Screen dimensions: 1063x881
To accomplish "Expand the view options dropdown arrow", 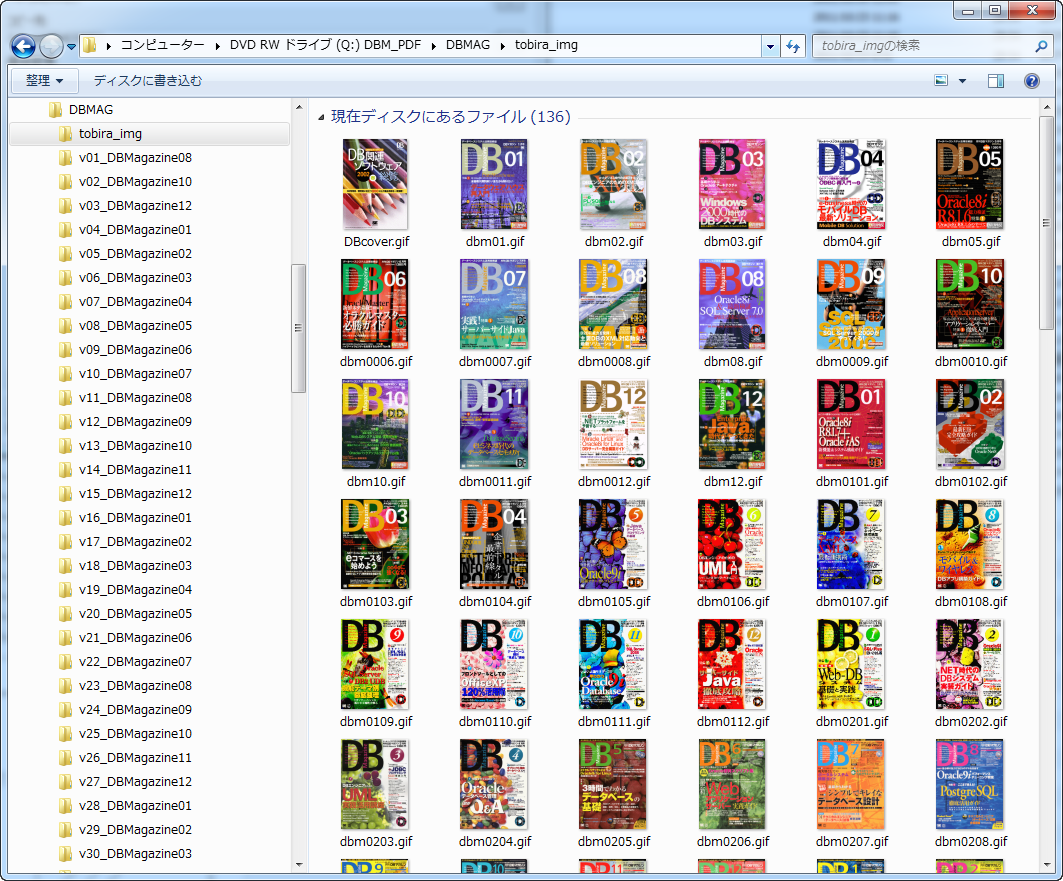I will 962,81.
